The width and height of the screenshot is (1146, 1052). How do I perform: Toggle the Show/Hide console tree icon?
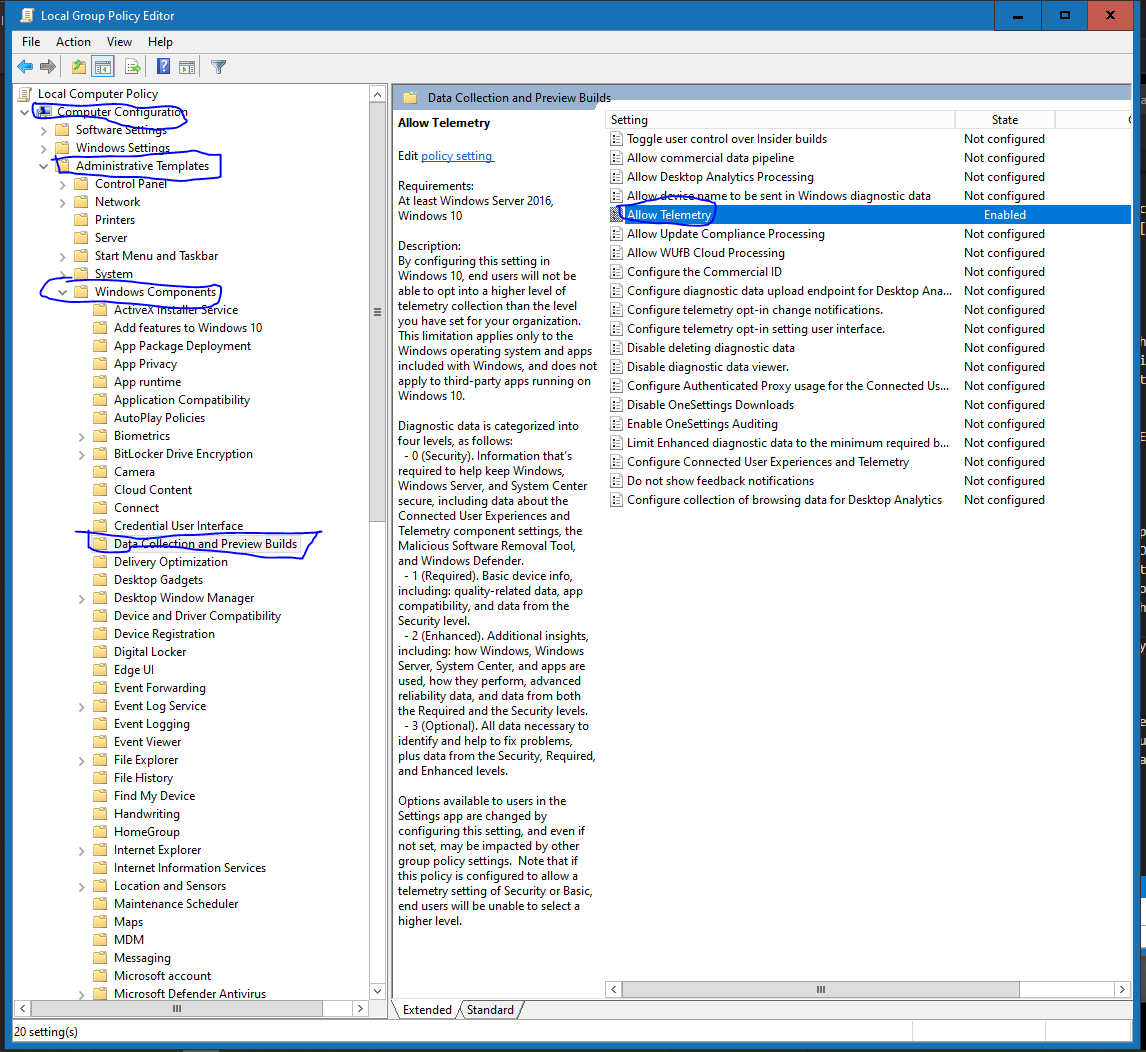pyautogui.click(x=103, y=67)
